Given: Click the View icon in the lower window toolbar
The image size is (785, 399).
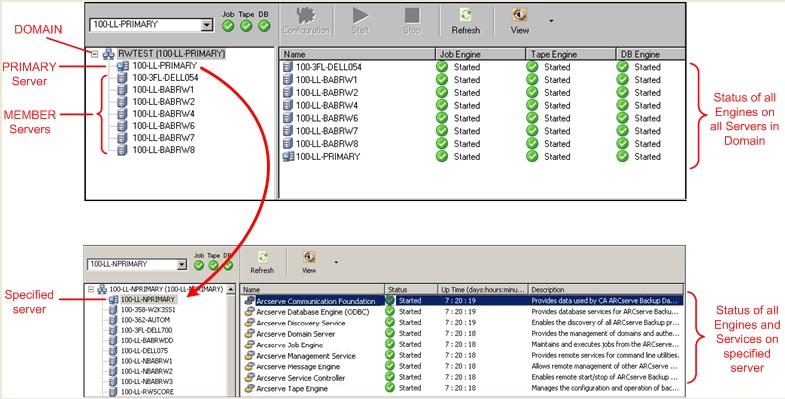Looking at the screenshot, I should click(309, 257).
